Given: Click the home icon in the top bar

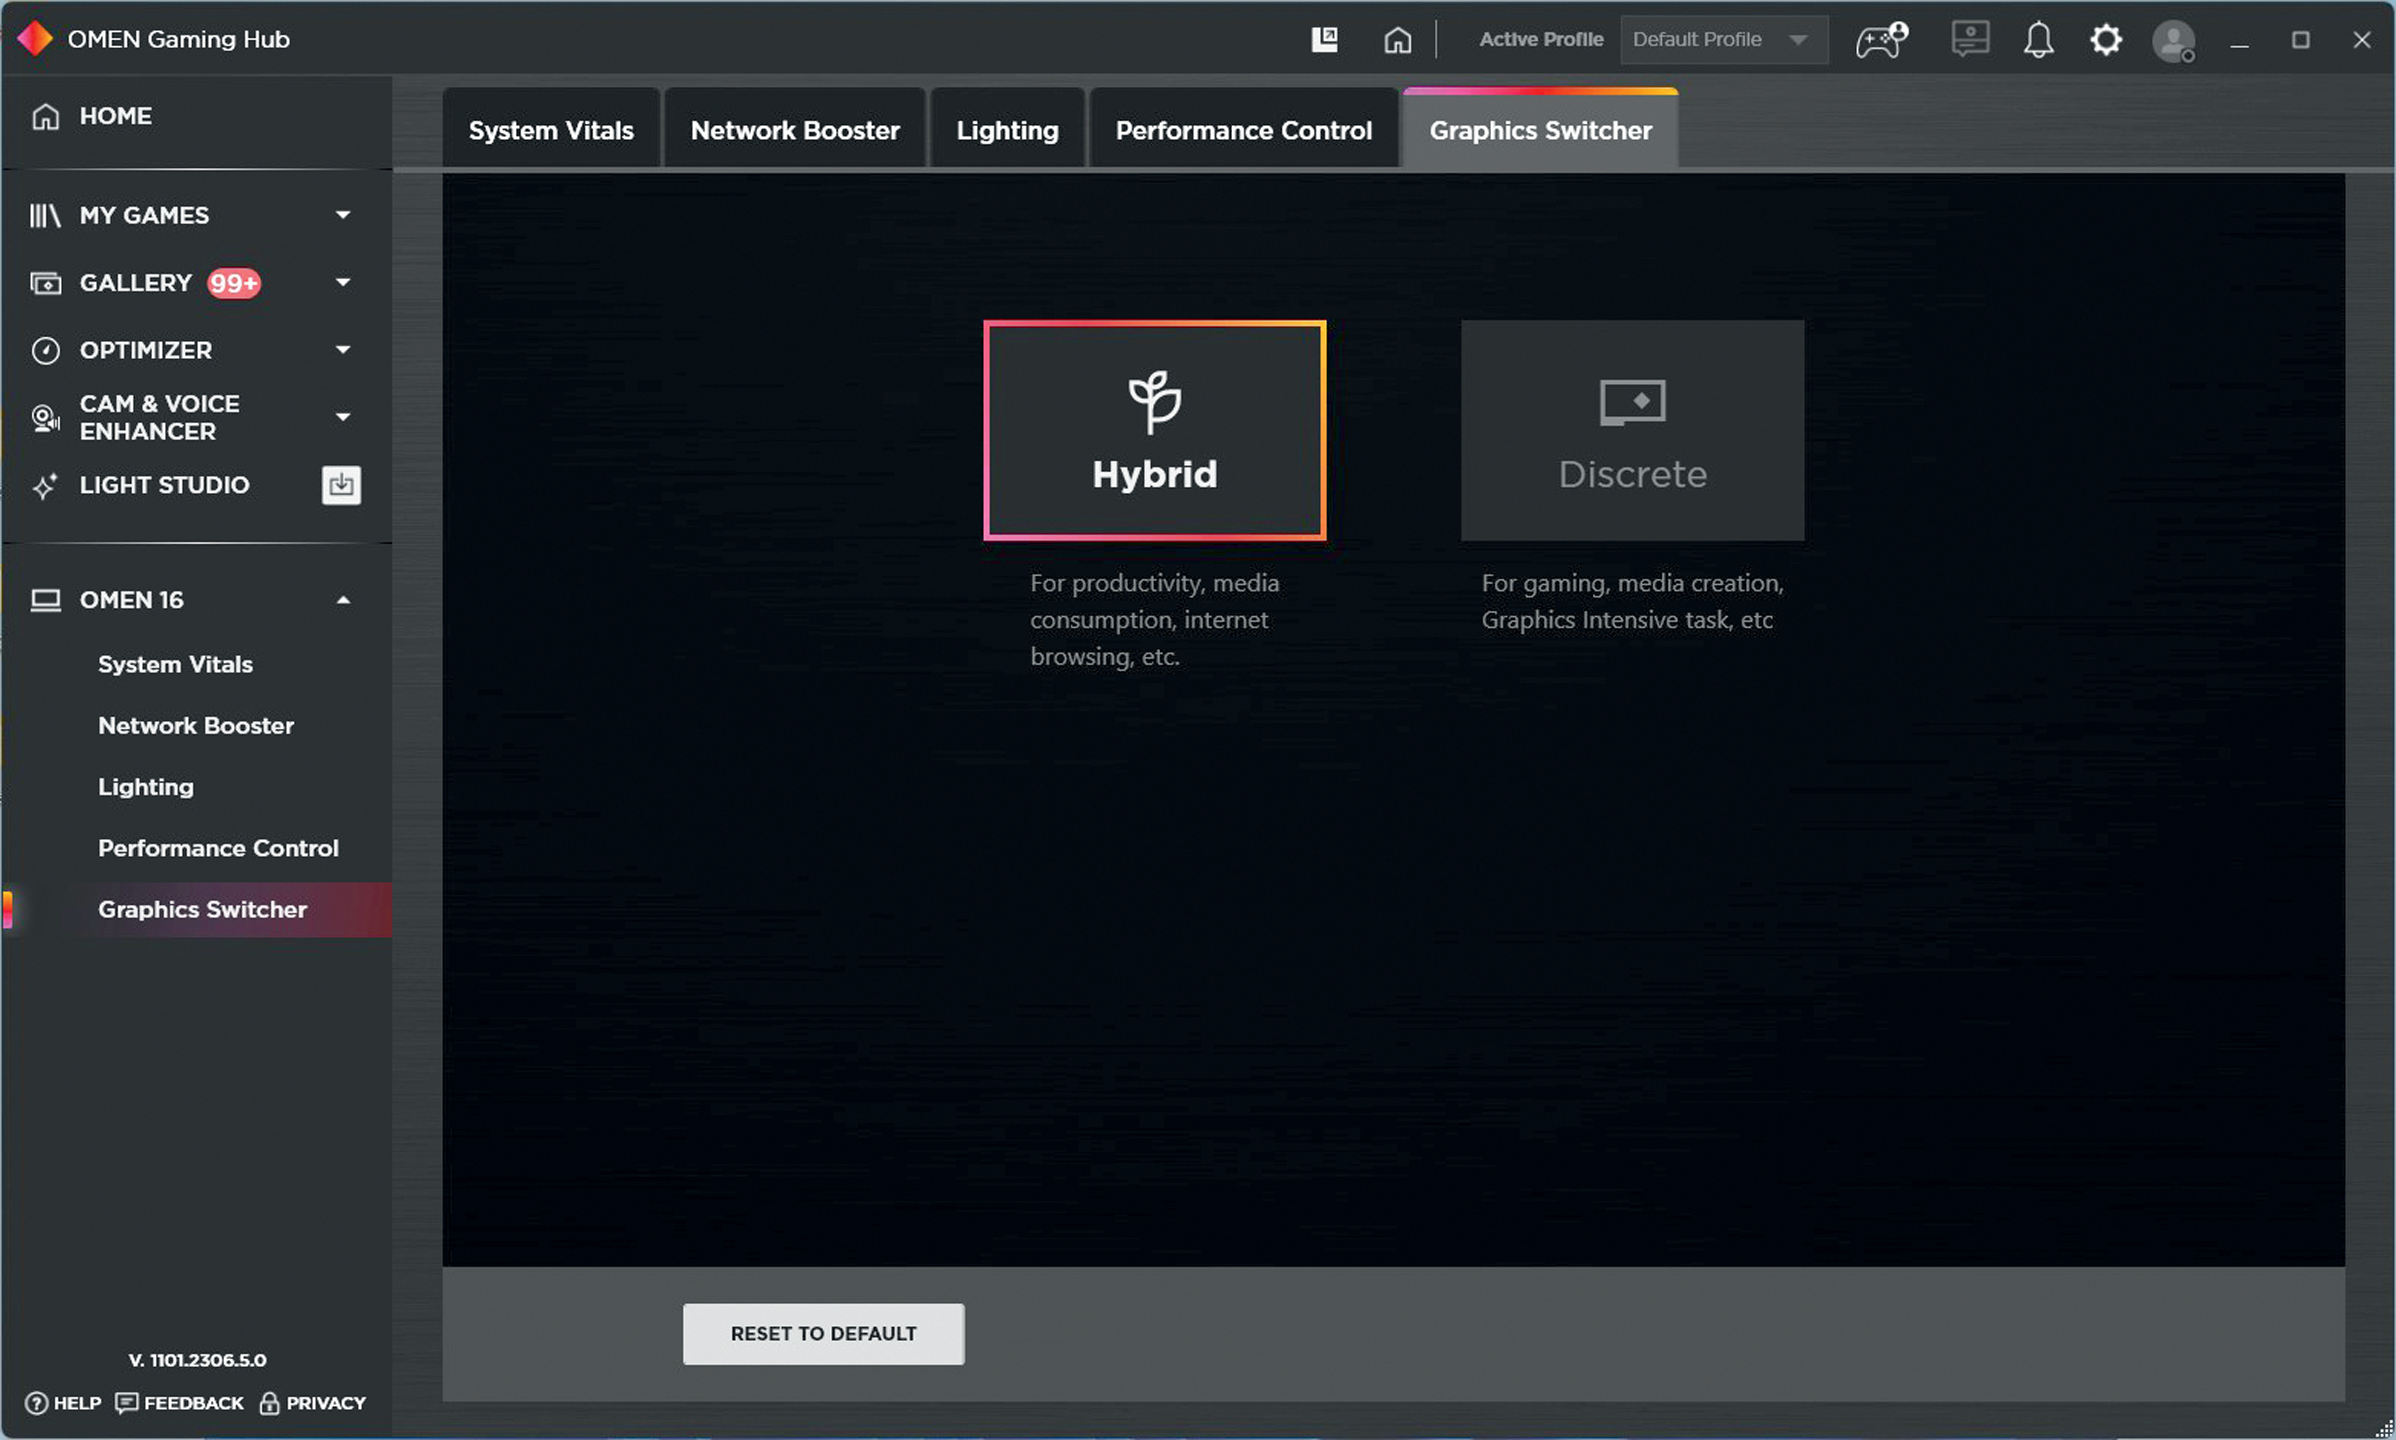Looking at the screenshot, I should [x=1397, y=40].
